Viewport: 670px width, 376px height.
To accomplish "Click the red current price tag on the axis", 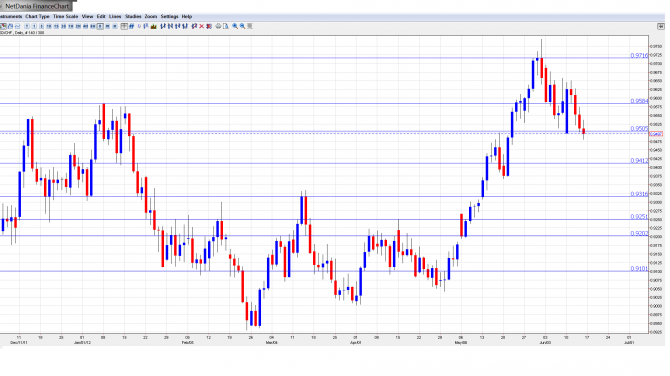I will coord(656,134).
